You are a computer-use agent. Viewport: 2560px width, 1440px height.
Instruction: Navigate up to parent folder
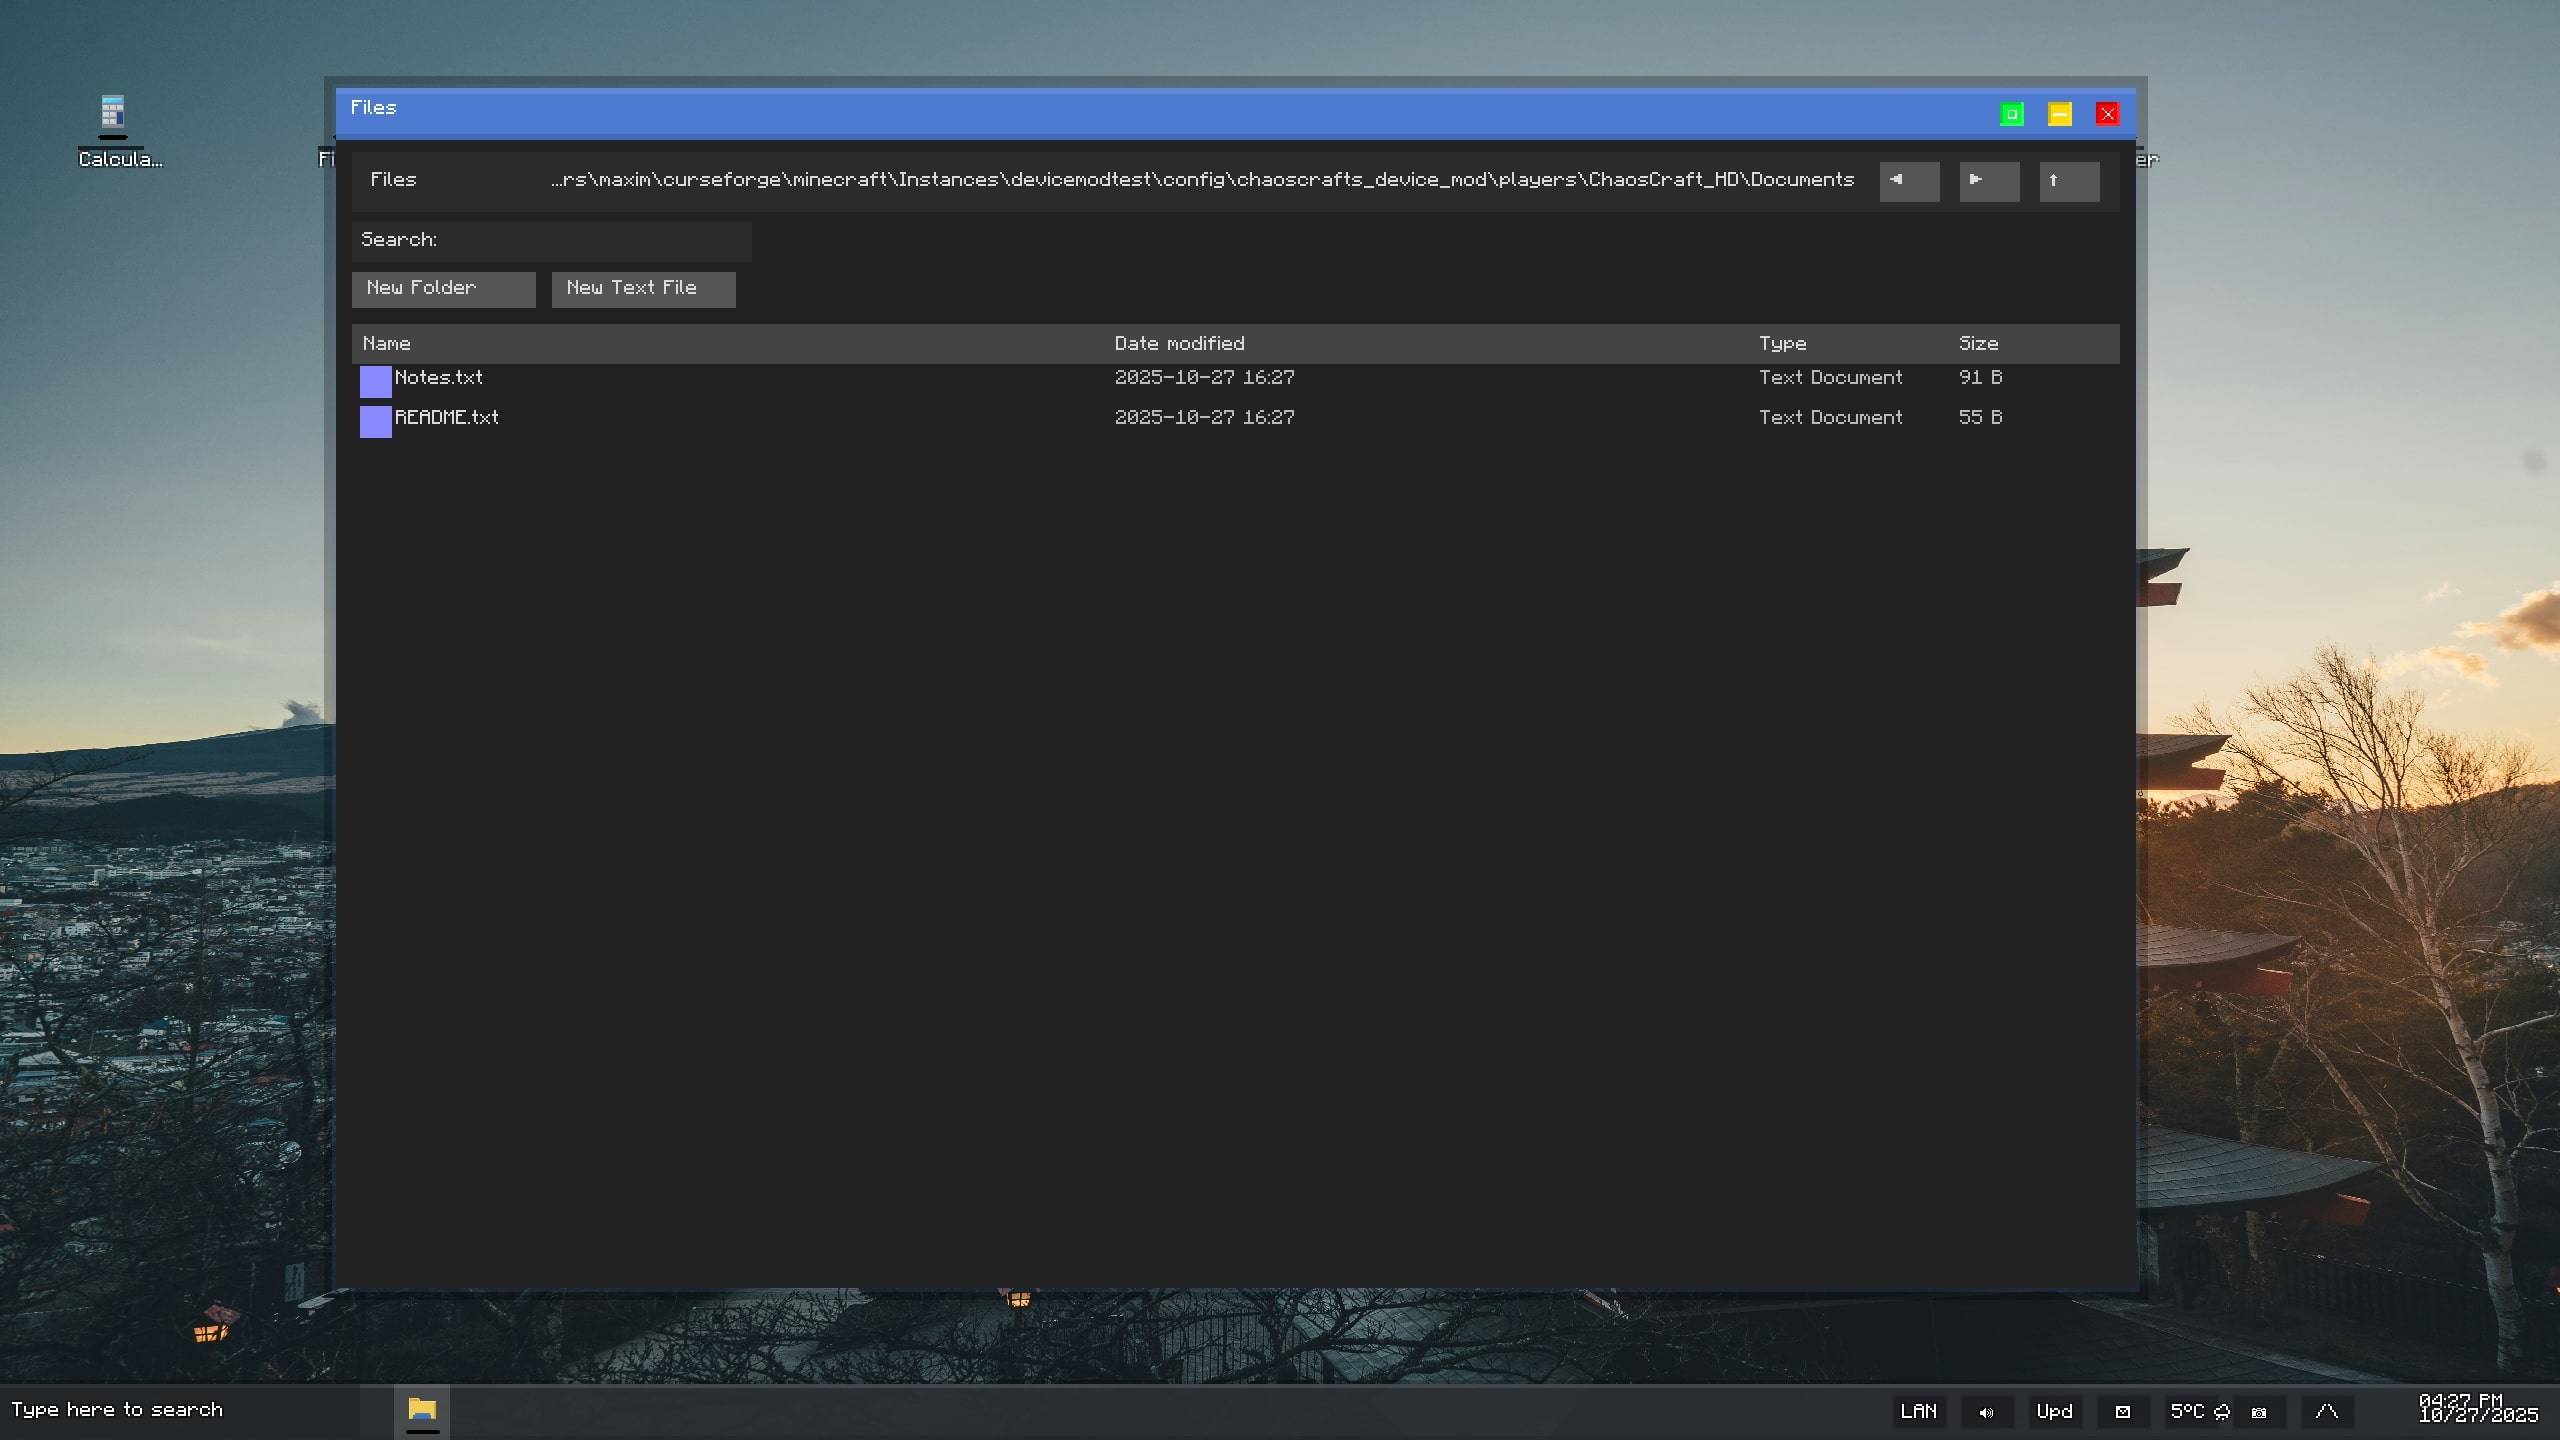[2068, 181]
